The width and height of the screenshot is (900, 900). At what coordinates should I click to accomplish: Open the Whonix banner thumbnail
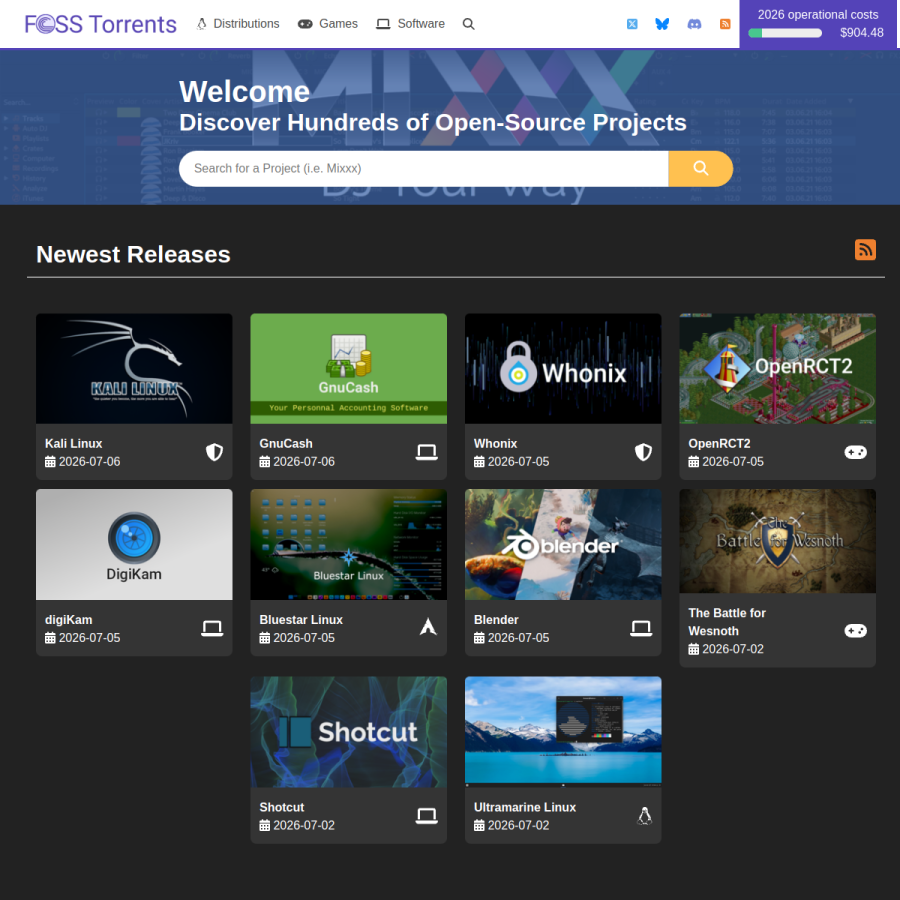563,368
